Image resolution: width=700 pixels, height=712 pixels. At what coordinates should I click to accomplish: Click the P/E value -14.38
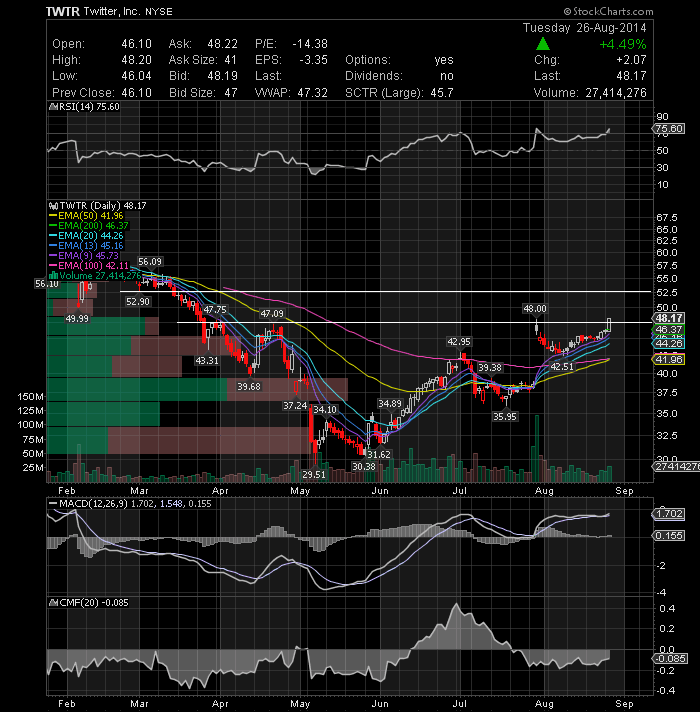click(x=310, y=44)
